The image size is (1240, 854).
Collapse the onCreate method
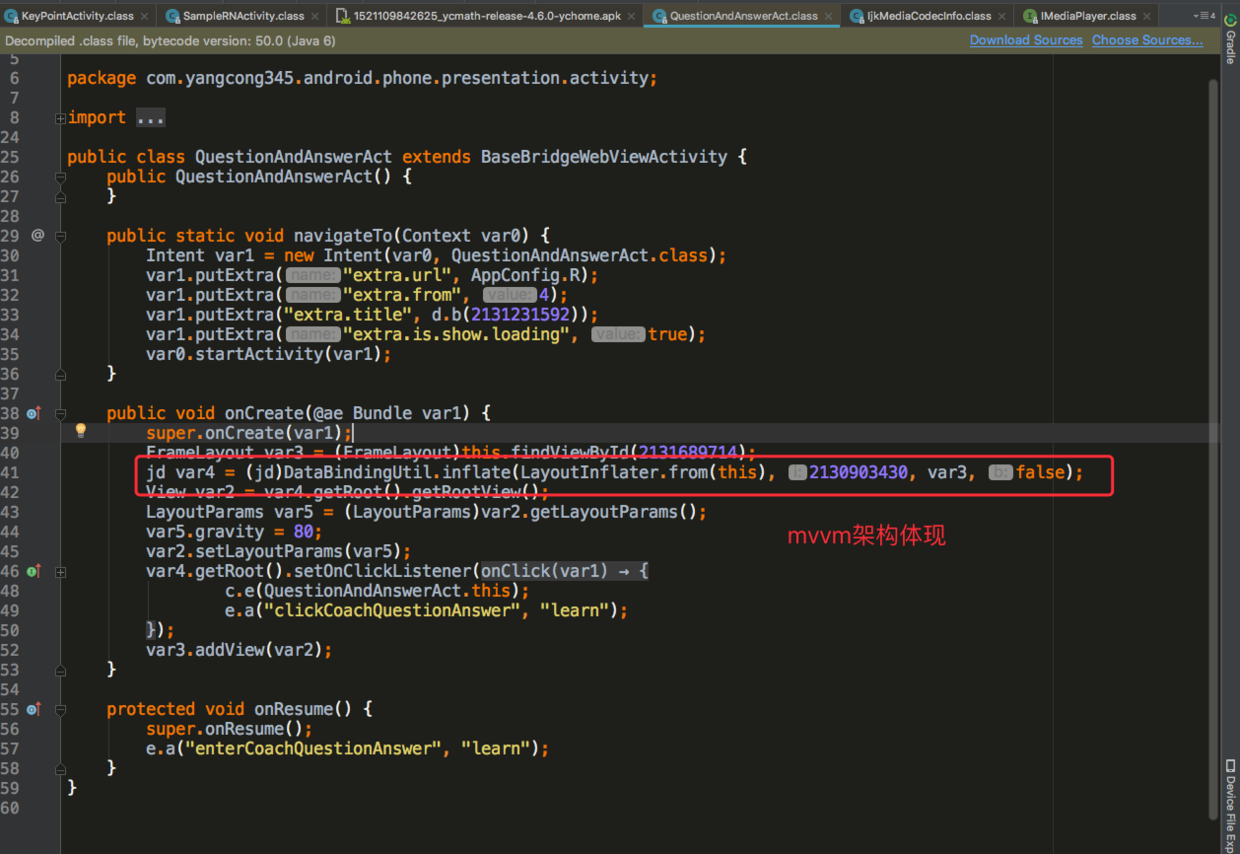[61, 413]
